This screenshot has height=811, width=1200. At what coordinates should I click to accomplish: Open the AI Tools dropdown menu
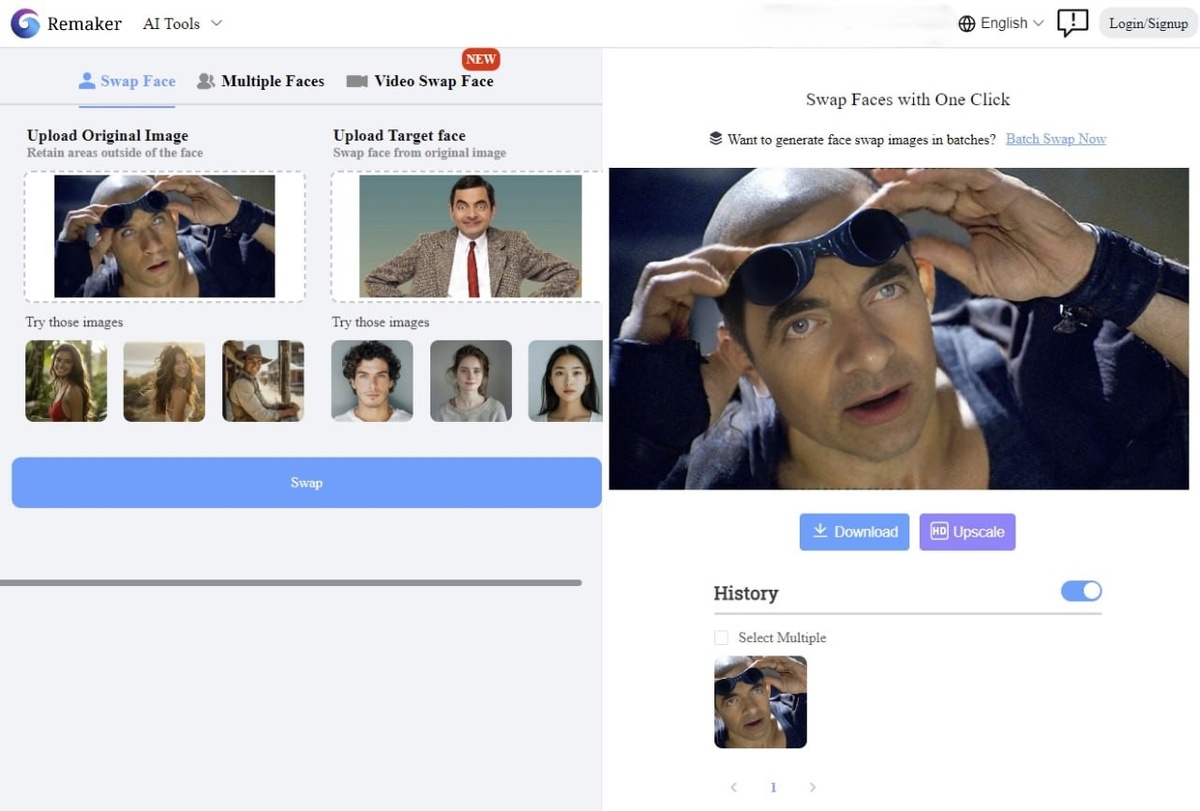(182, 23)
